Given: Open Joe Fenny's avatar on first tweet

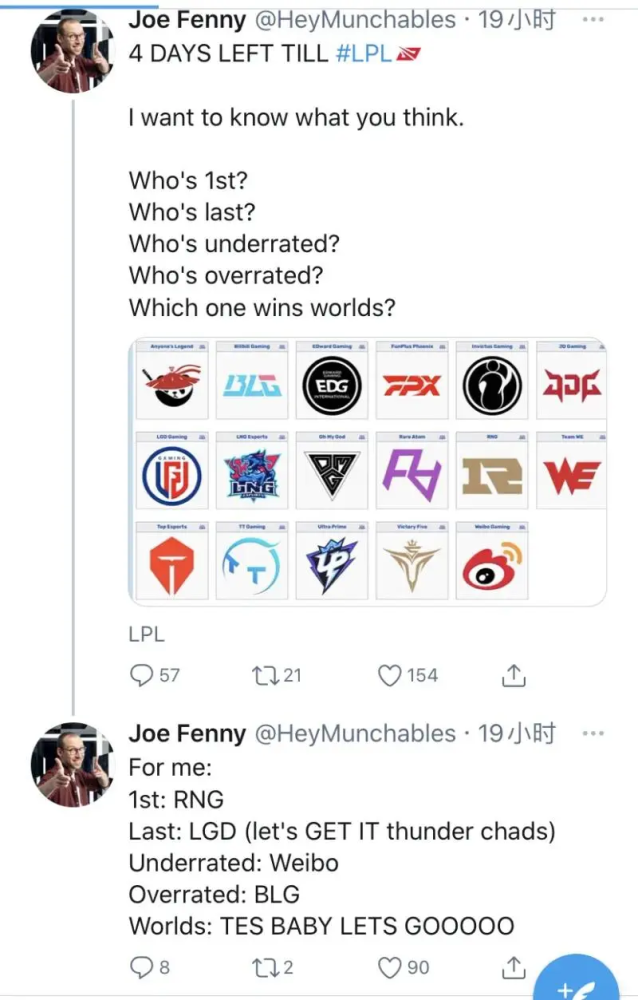Looking at the screenshot, I should 70,55.
